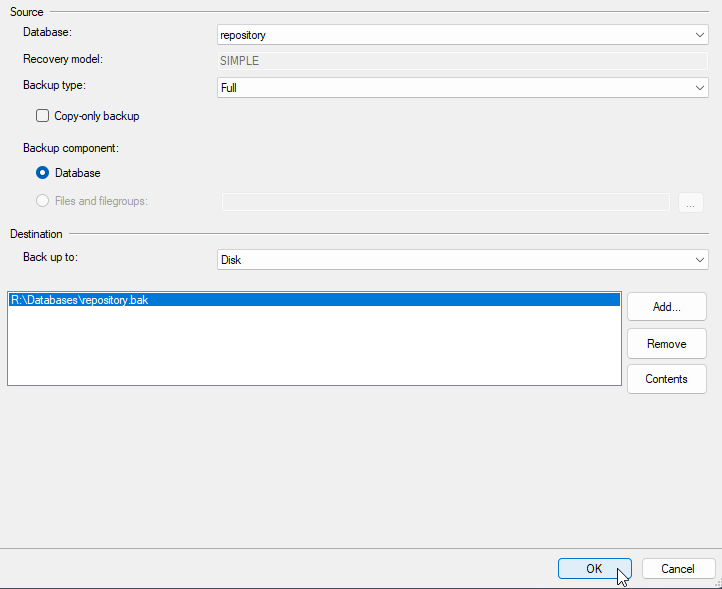Click Remove to delete the backup destination
Screen dimensions: 722x589
[x=666, y=343]
